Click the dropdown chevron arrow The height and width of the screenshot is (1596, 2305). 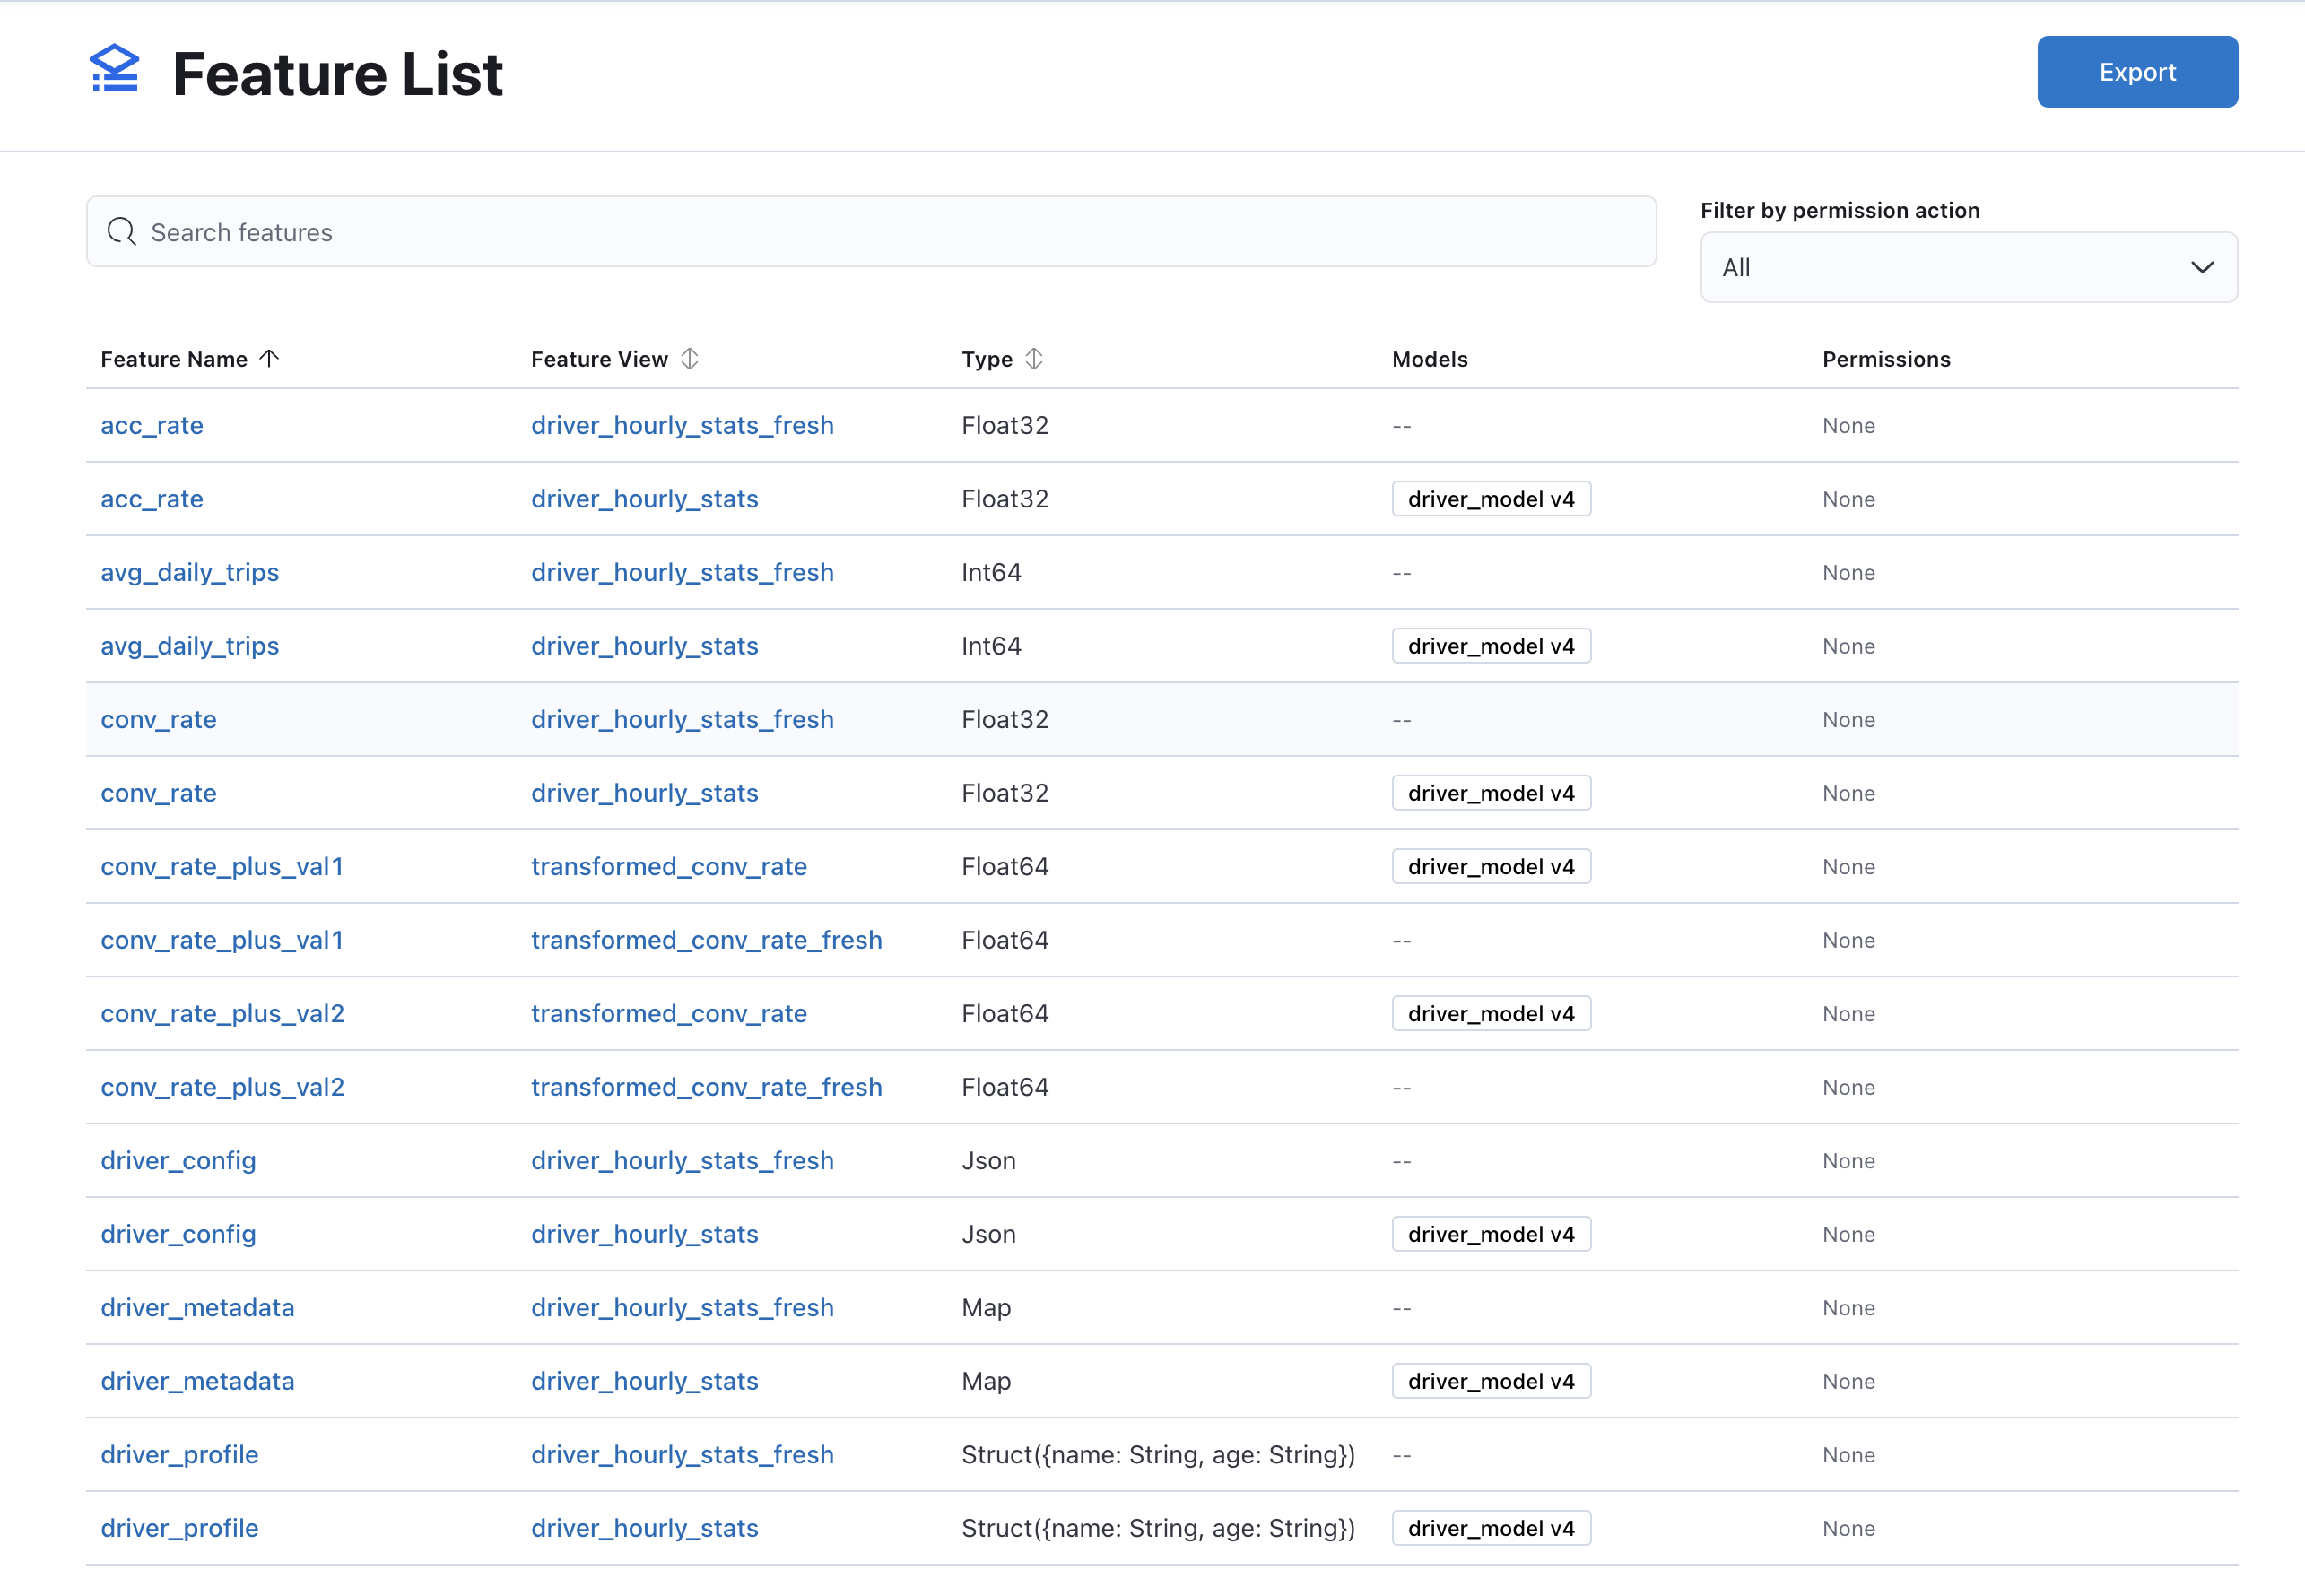(2201, 267)
